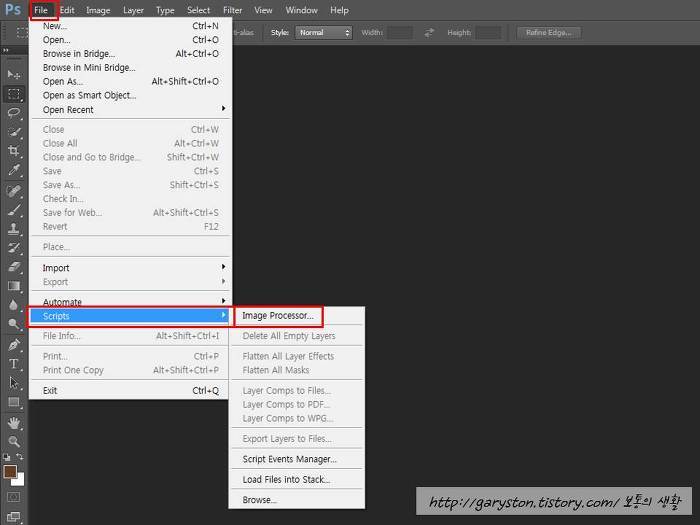700x525 pixels.
Task: Select the Clone Stamp tool
Action: pyautogui.click(x=14, y=229)
